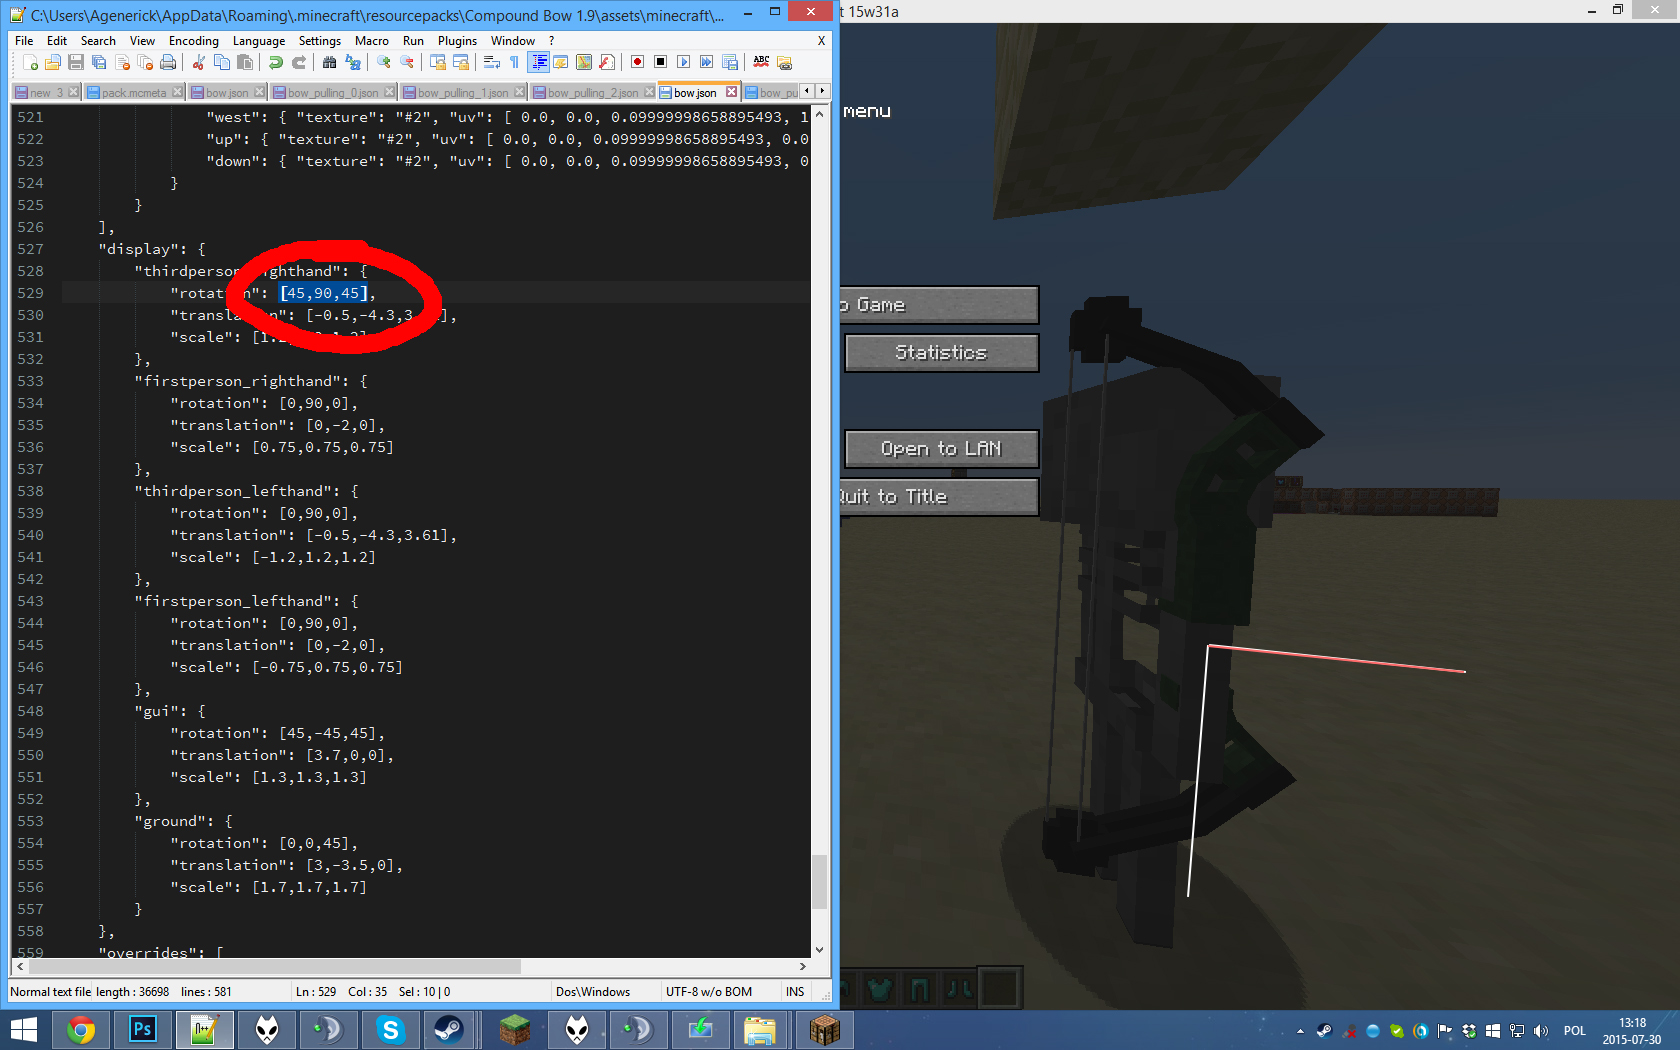Click the Print toolbar icon

pos(168,63)
